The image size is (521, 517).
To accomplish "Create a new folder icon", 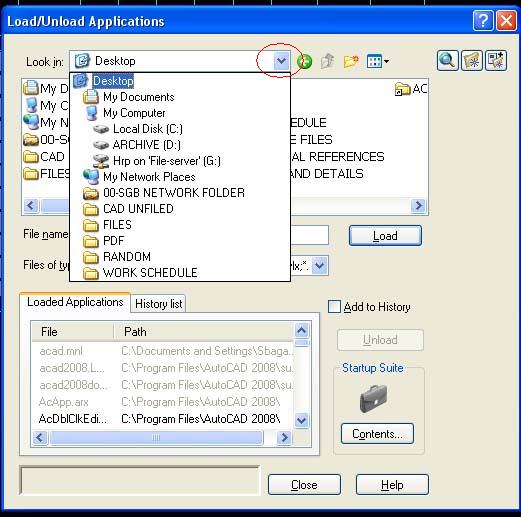I will click(351, 61).
